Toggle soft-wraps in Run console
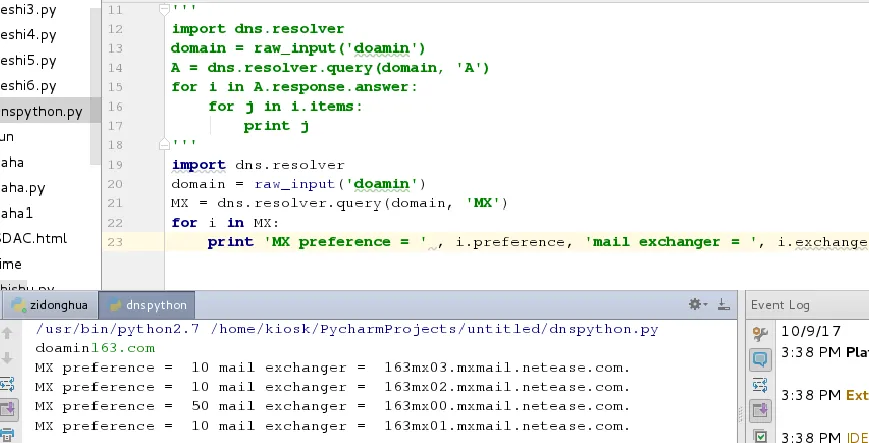Viewport: 869px width, 443px height. pos(7,383)
